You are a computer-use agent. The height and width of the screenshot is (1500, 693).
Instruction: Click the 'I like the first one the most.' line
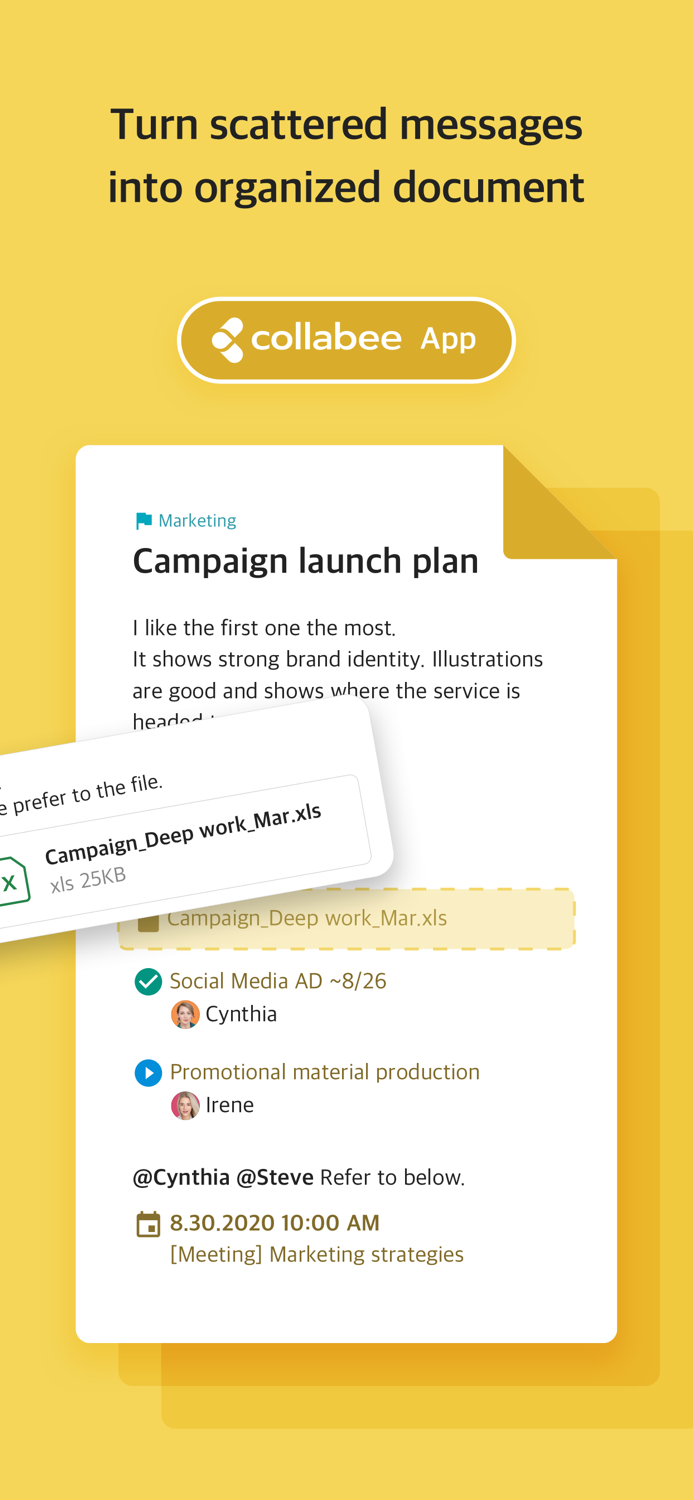pyautogui.click(x=264, y=628)
